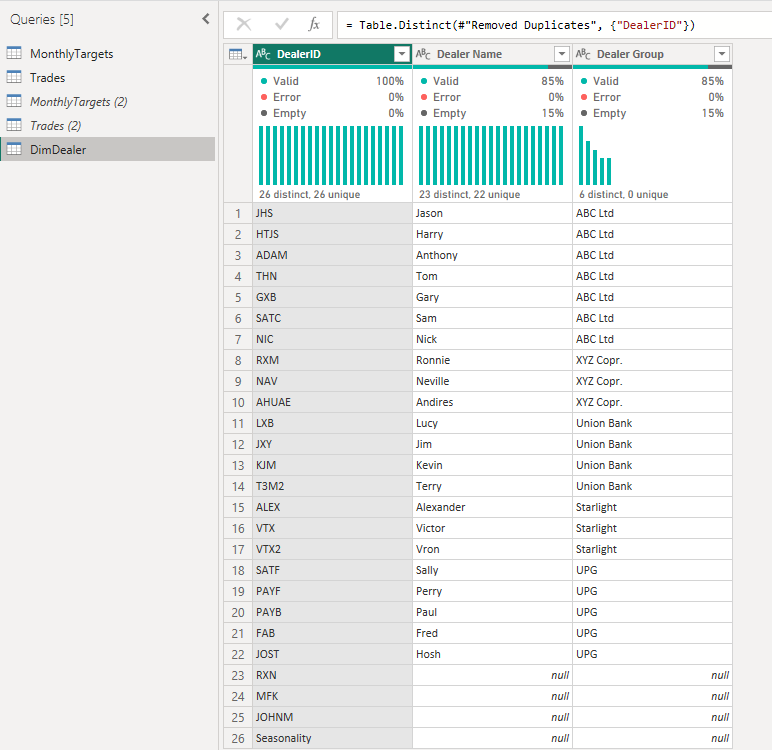This screenshot has height=750, width=772.
Task: Select the Dealer Name column header
Action: 492,54
